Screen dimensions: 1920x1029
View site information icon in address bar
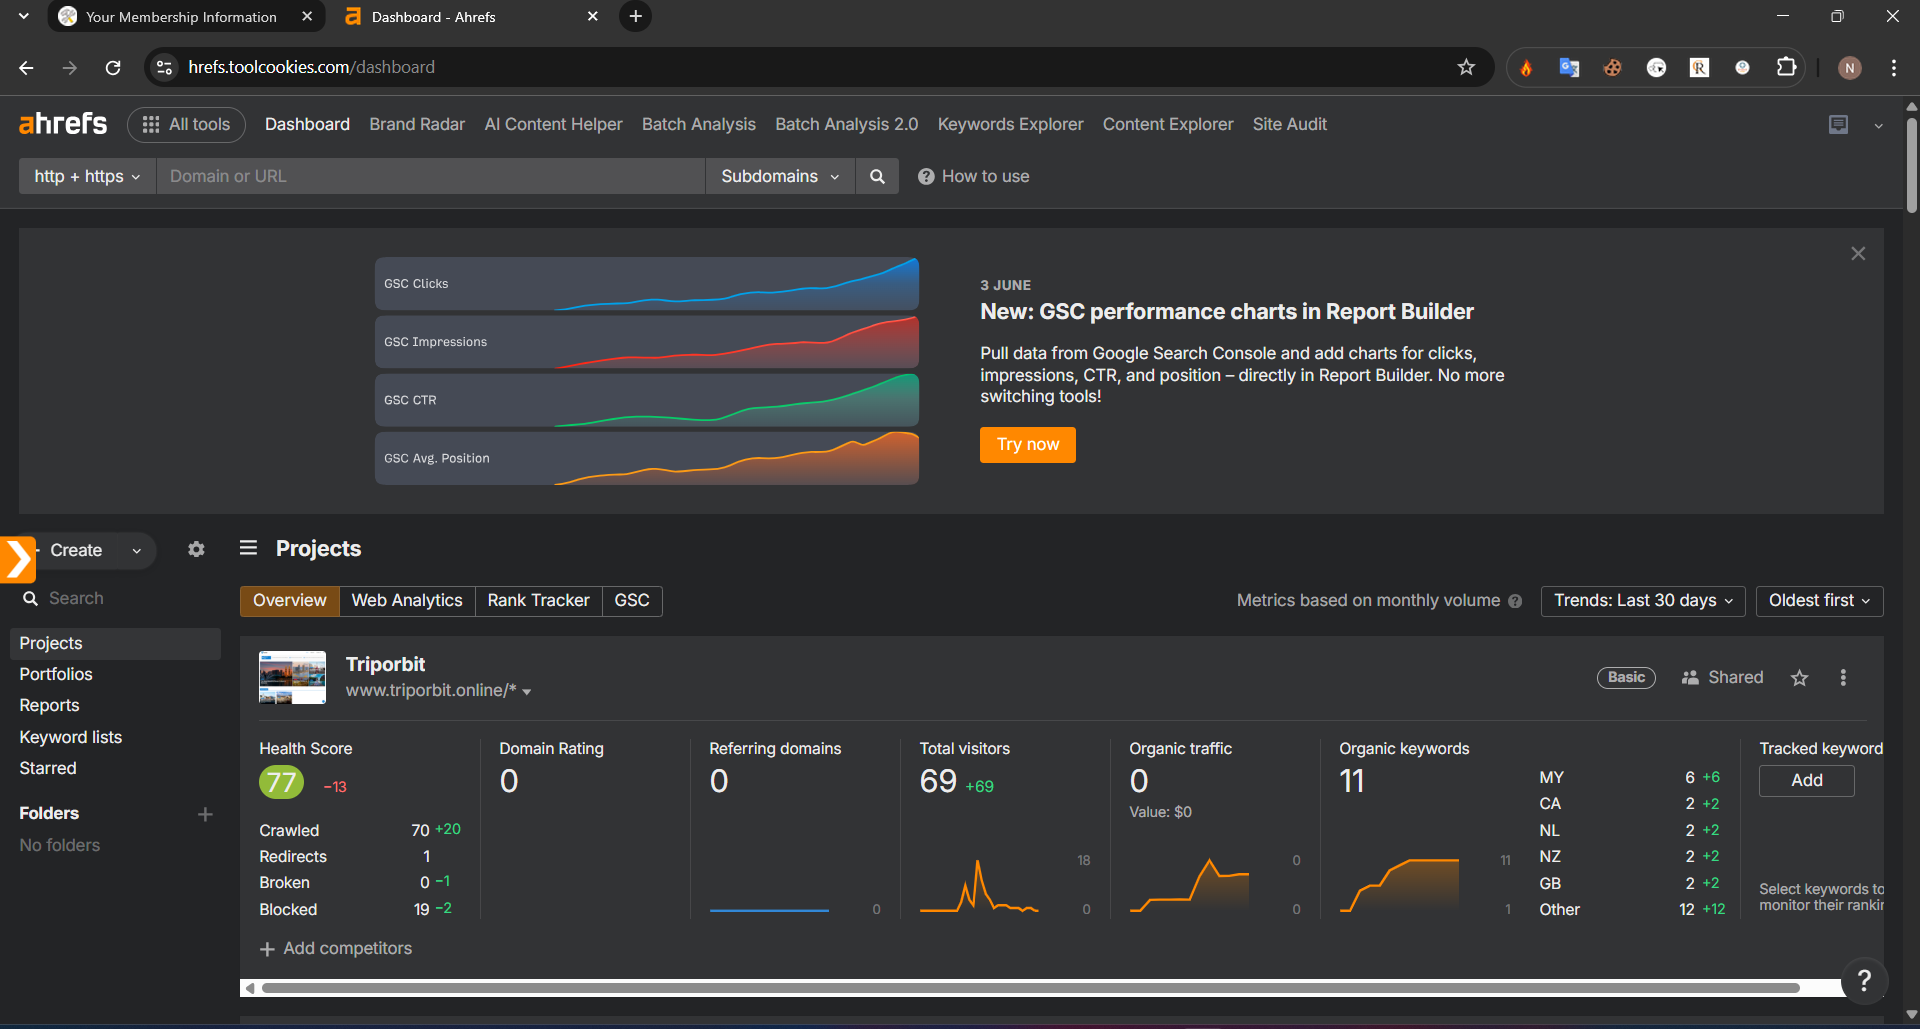point(165,67)
